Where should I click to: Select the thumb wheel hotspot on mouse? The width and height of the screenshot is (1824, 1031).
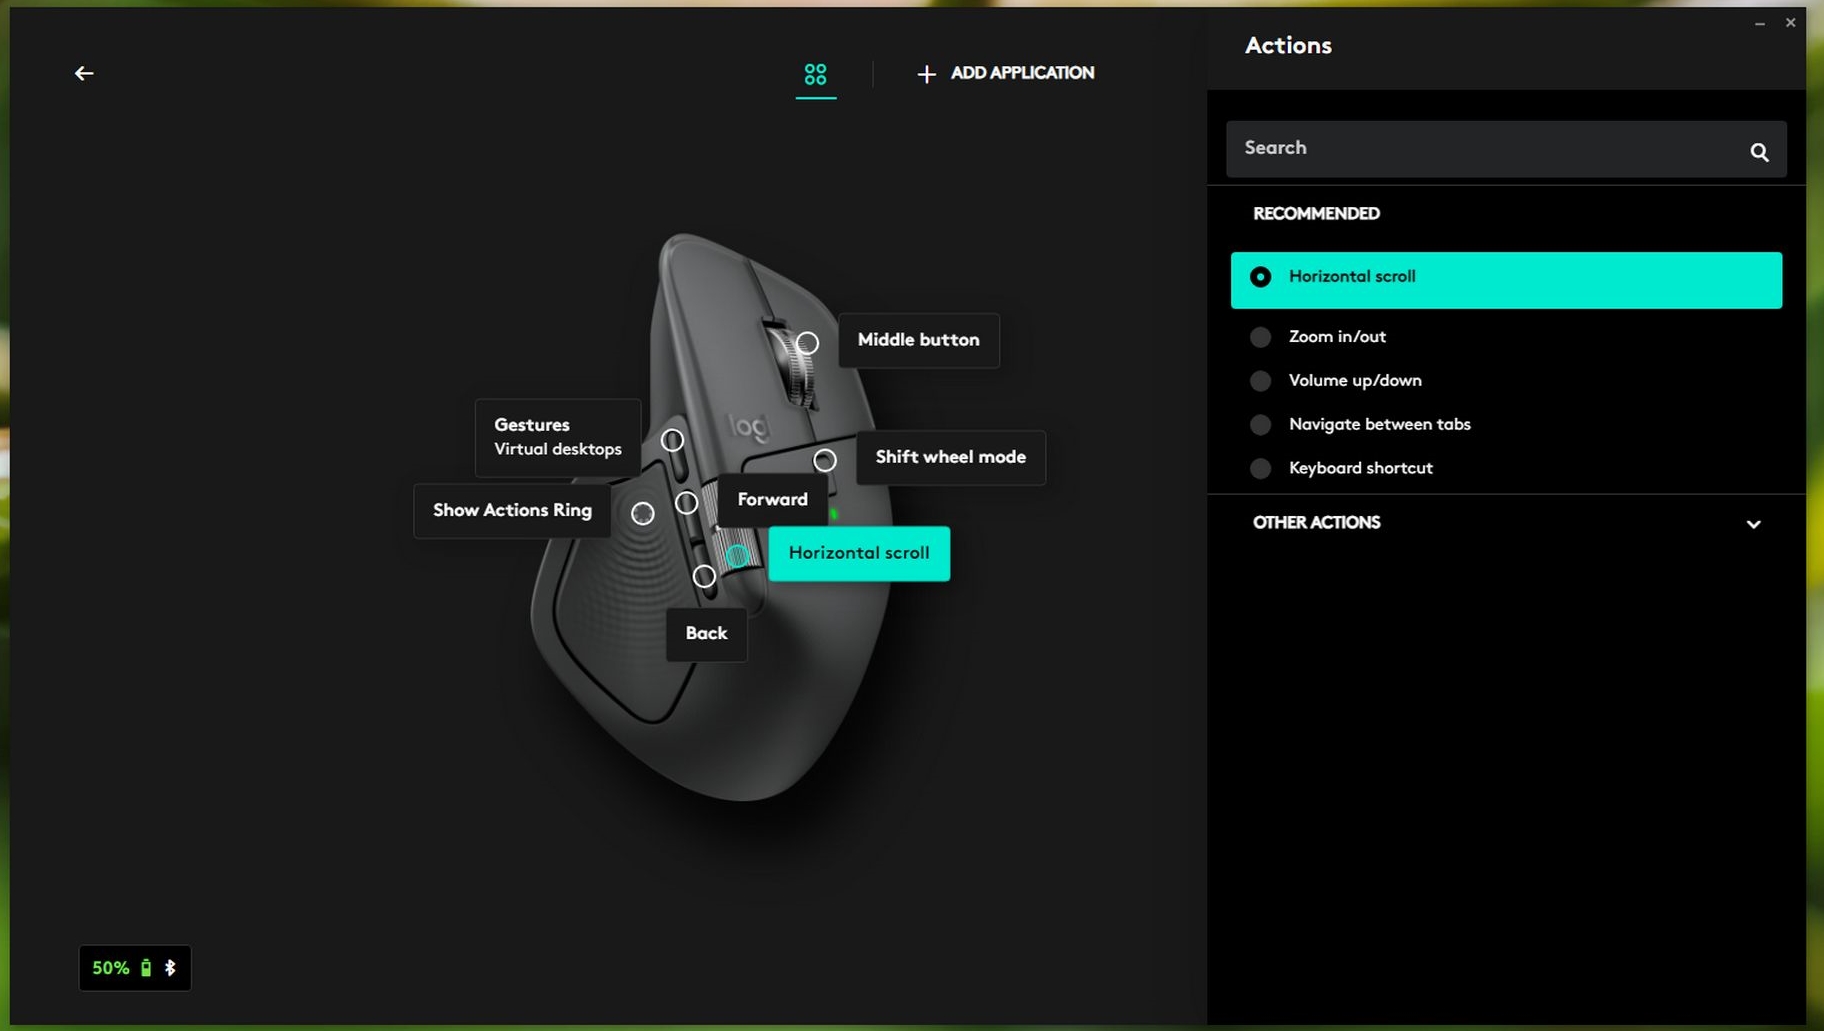(737, 556)
